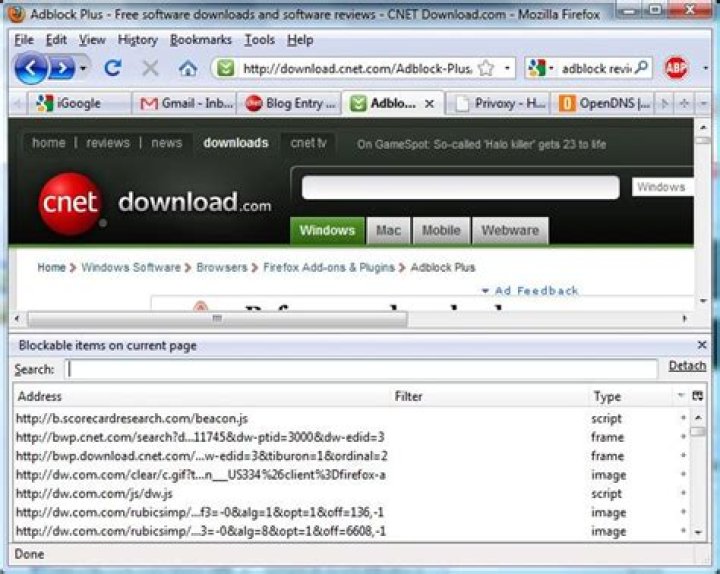Viewport: 720px width, 574px height.
Task: Select the bwp.cnet.com search frame row
Action: click(x=351, y=437)
